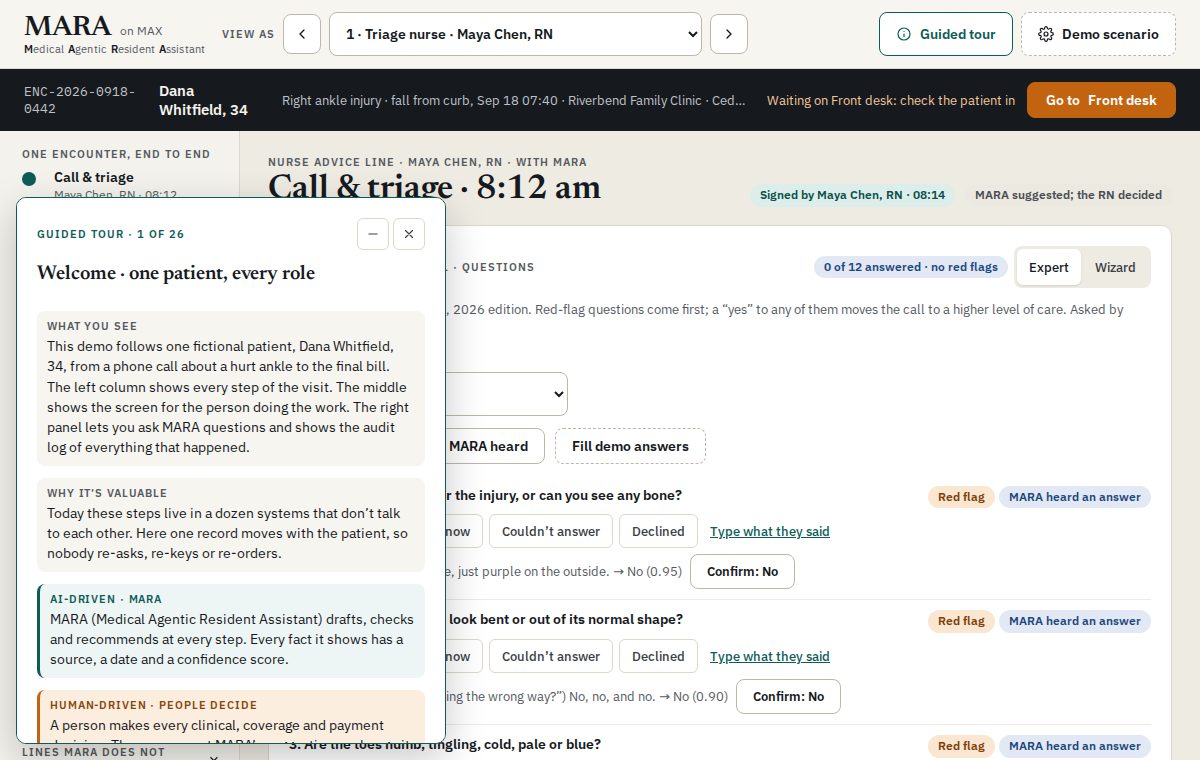Image resolution: width=1200 pixels, height=760 pixels.
Task: Select Declined for the bent shape question
Action: click(658, 656)
